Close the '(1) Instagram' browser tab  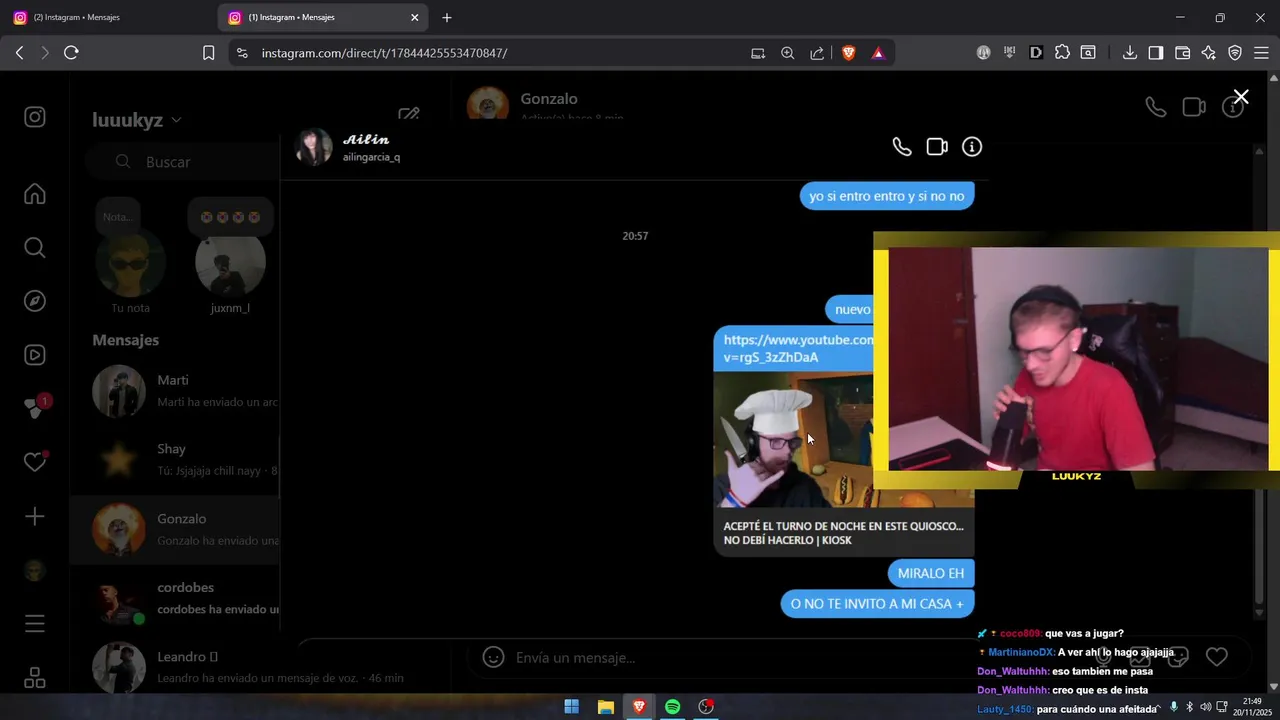(x=414, y=17)
